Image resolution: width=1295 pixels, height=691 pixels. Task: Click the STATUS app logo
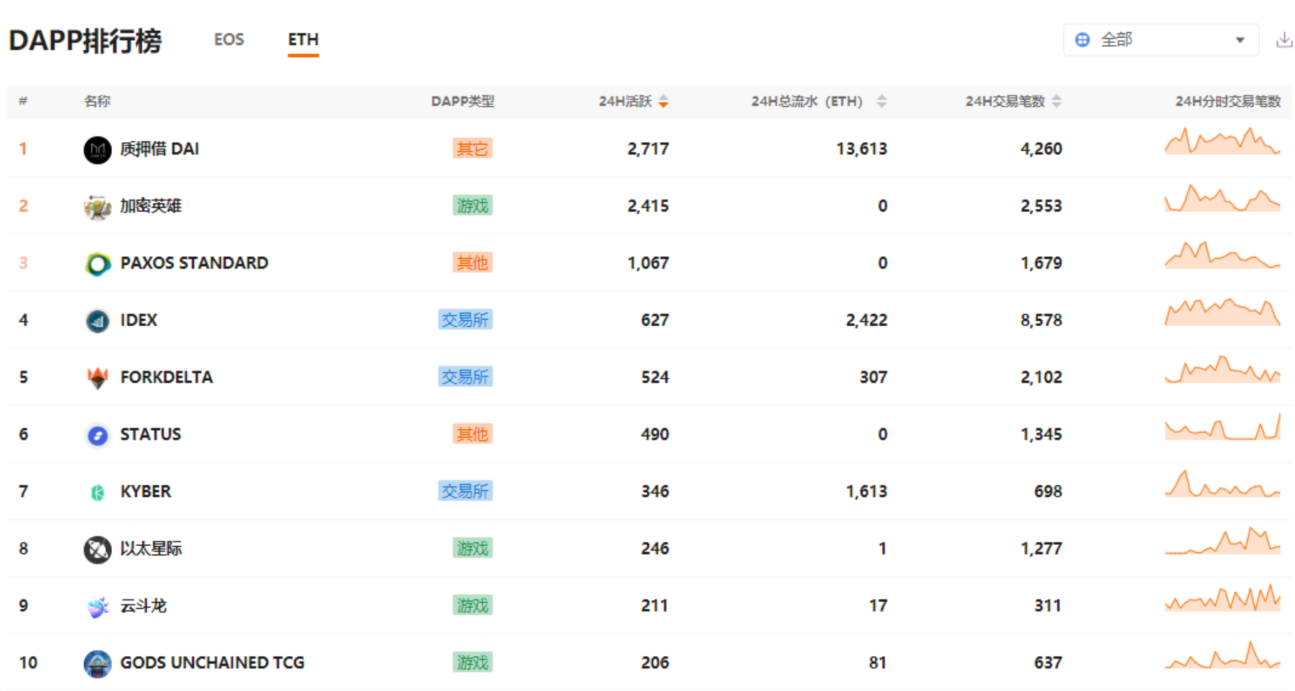(x=97, y=434)
